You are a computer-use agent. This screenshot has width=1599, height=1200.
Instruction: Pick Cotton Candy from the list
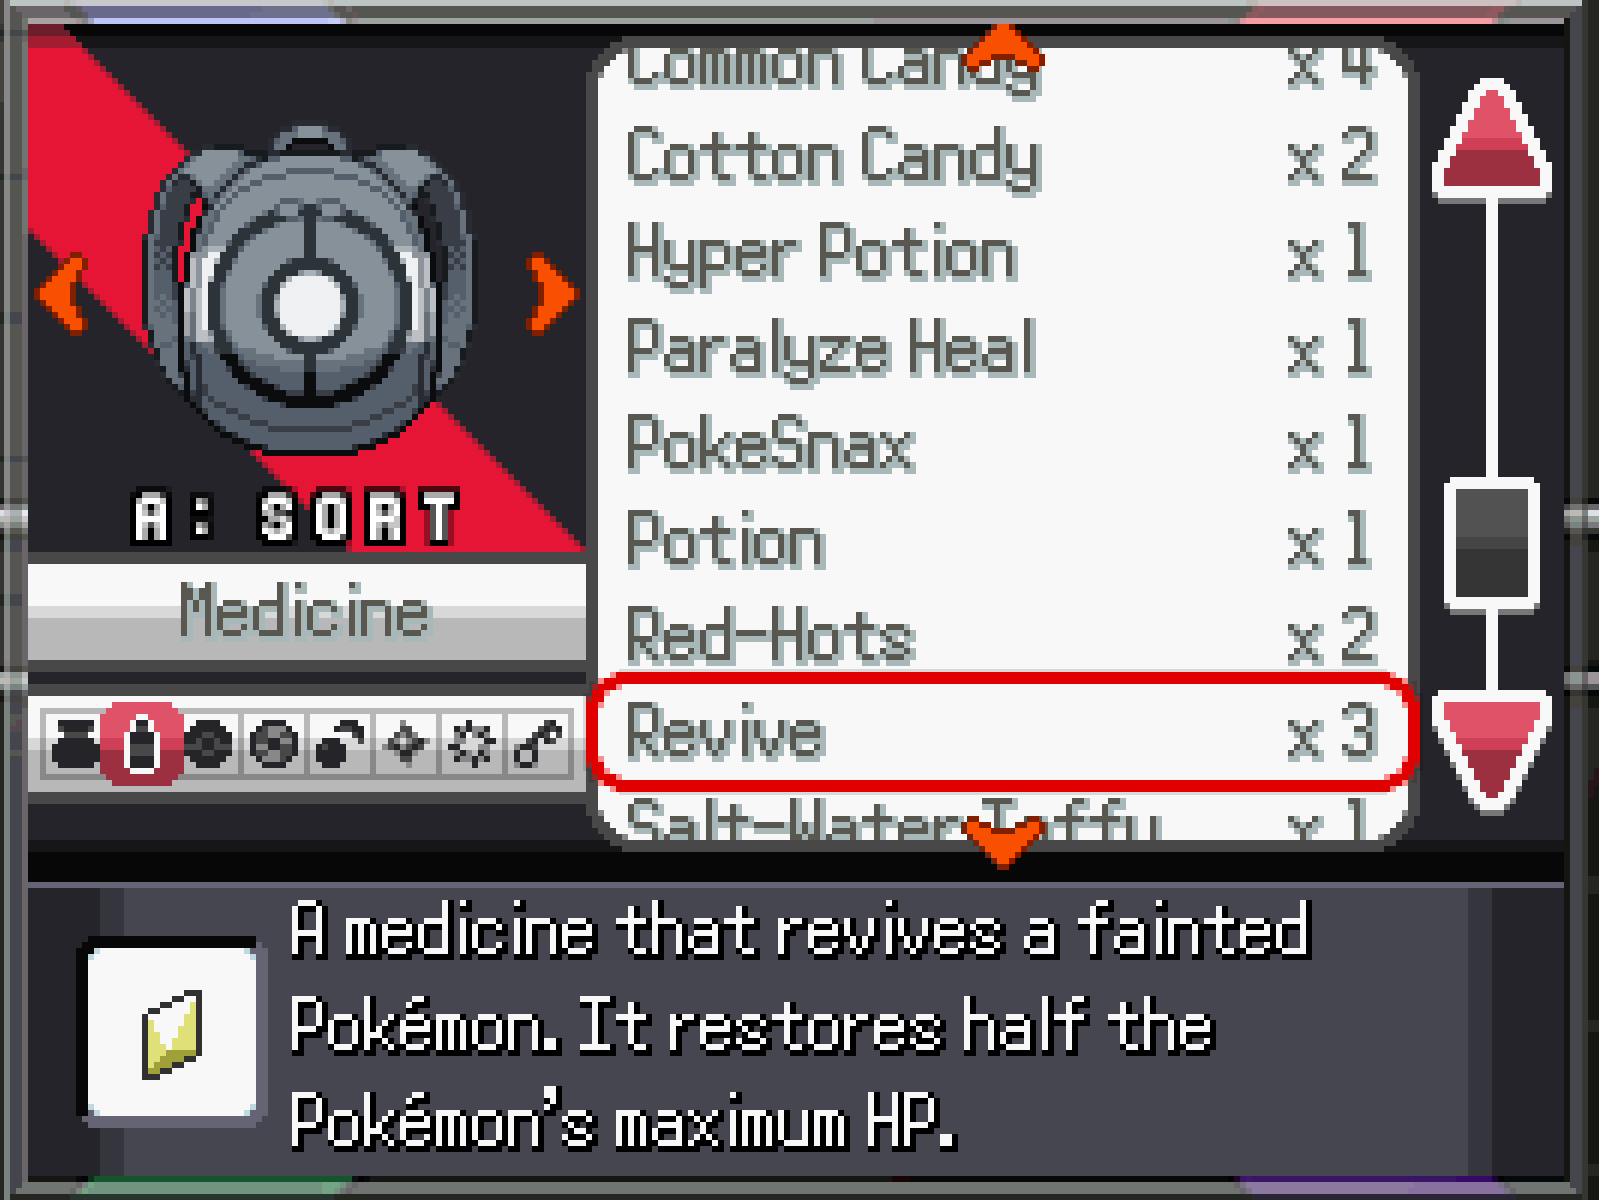[1004, 158]
